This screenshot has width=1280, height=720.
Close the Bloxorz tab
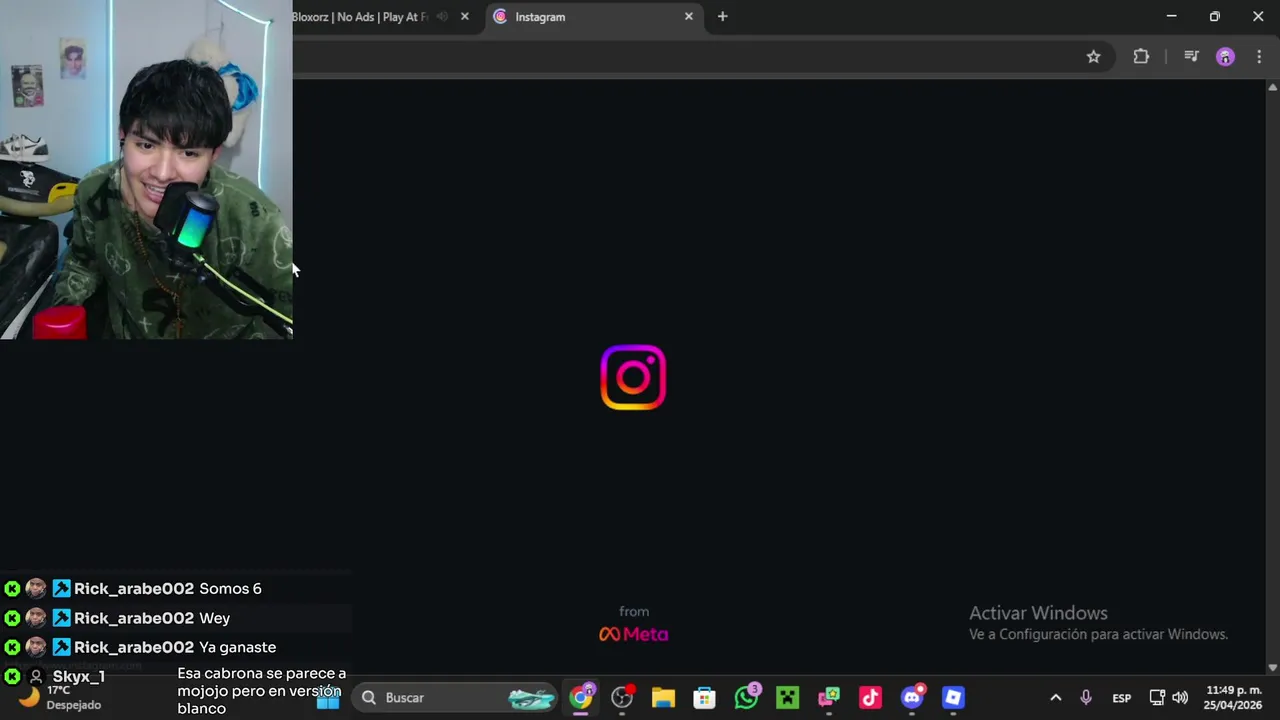tap(464, 17)
